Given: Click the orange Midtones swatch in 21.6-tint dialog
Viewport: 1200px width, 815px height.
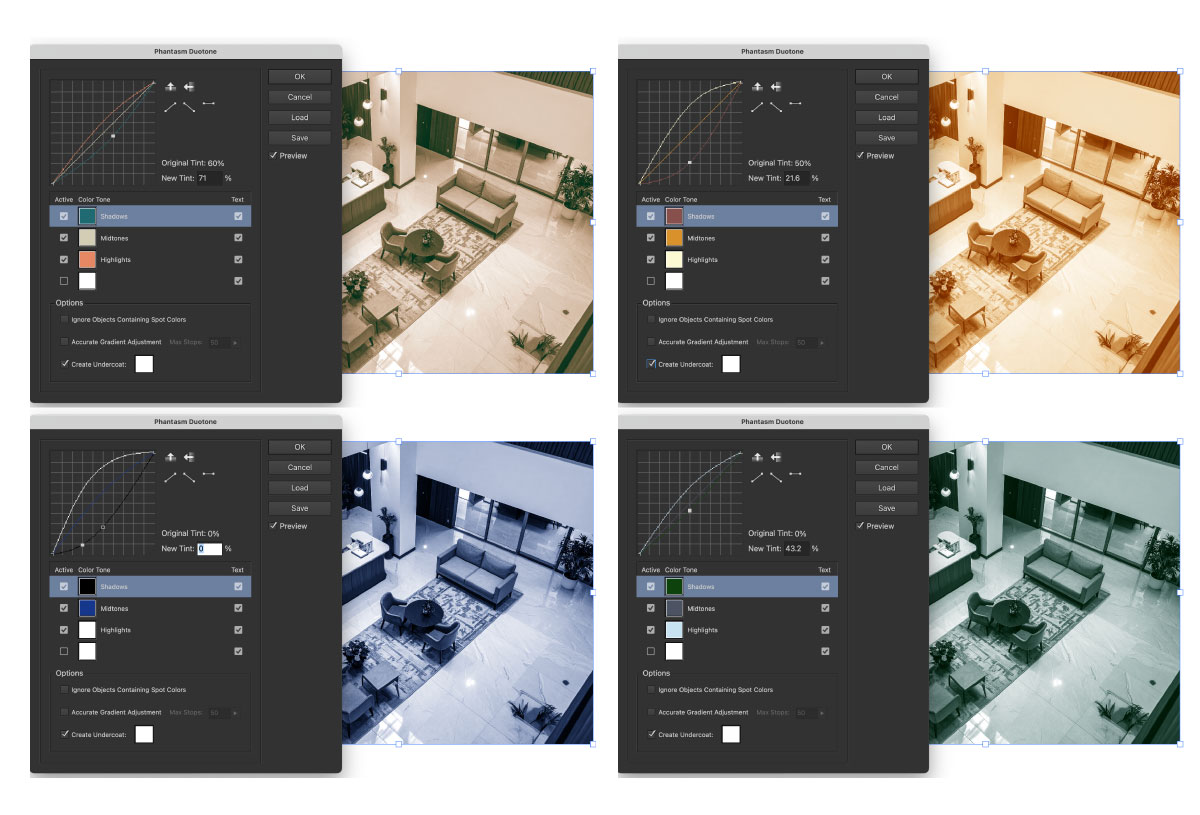Looking at the screenshot, I should (x=674, y=238).
